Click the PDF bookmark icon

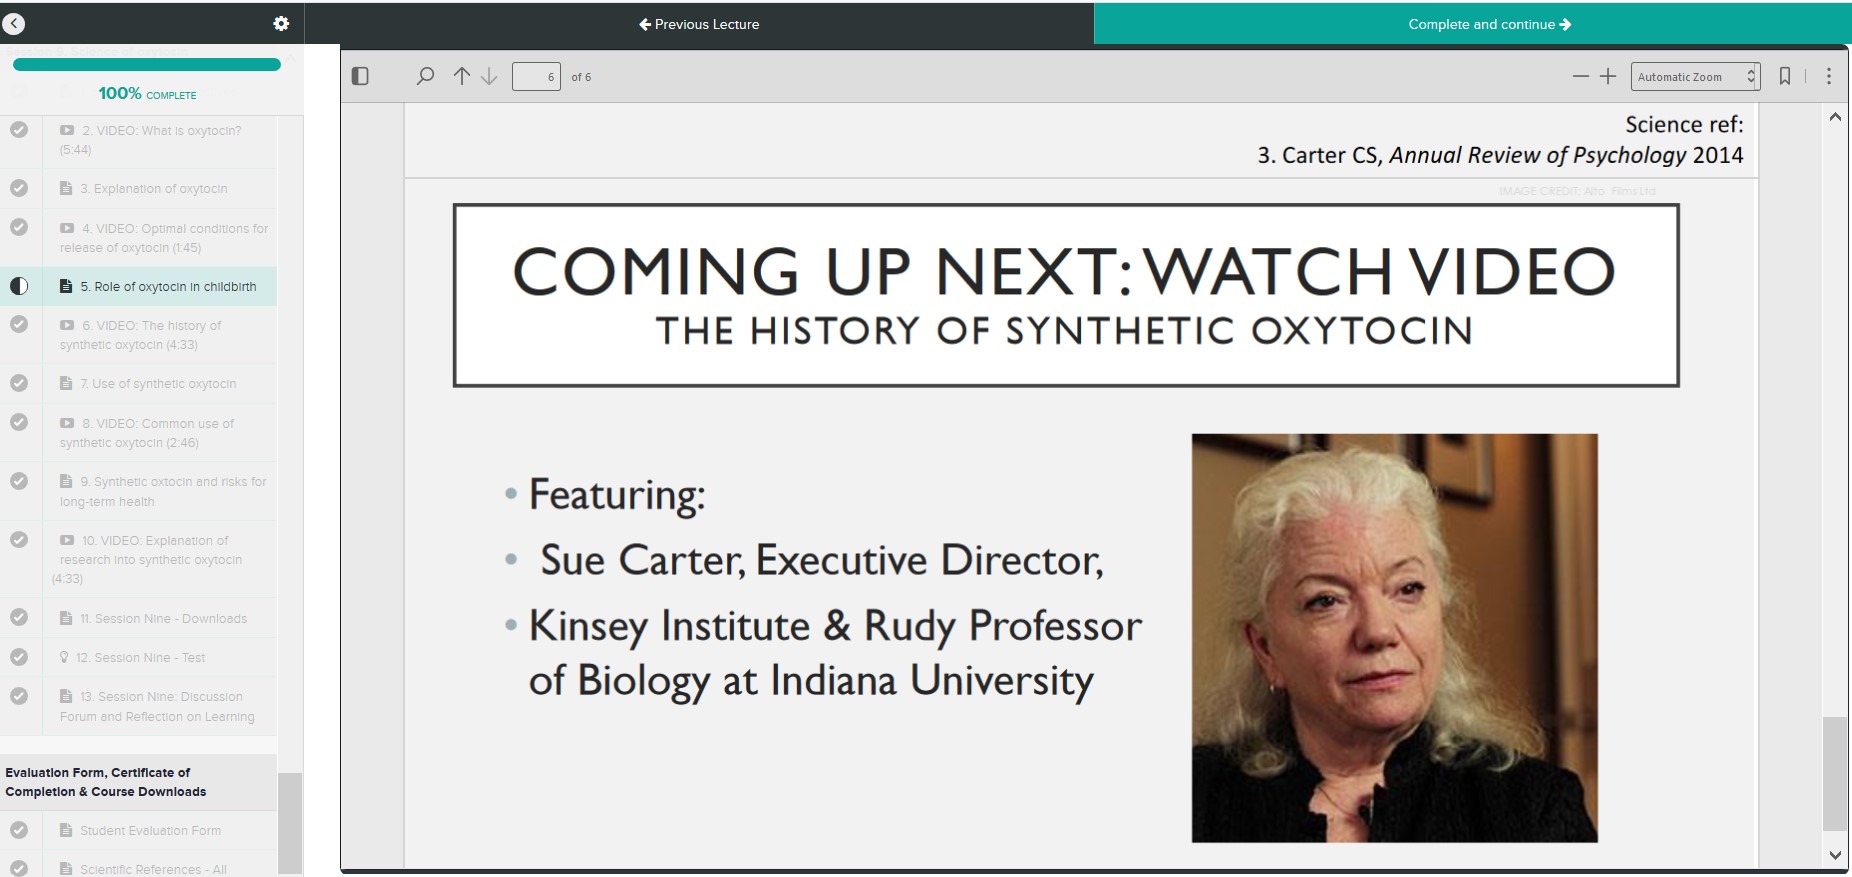pos(1785,76)
